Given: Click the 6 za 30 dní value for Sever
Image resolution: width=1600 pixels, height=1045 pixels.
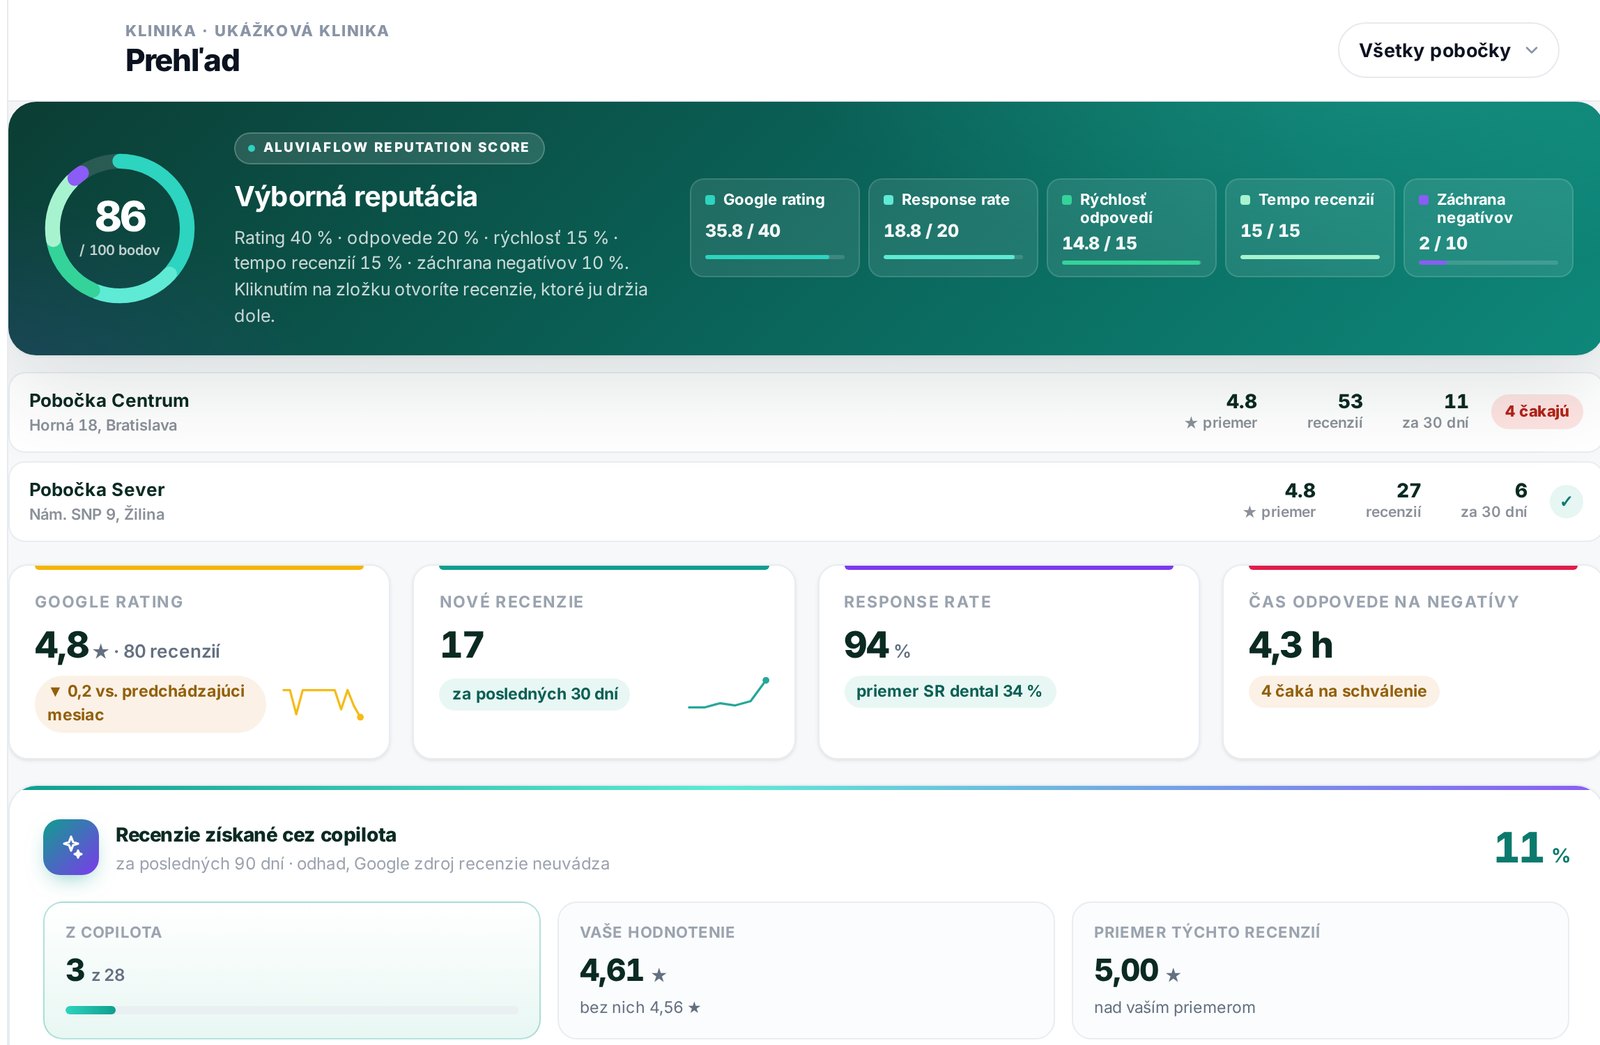Looking at the screenshot, I should [x=1494, y=500].
